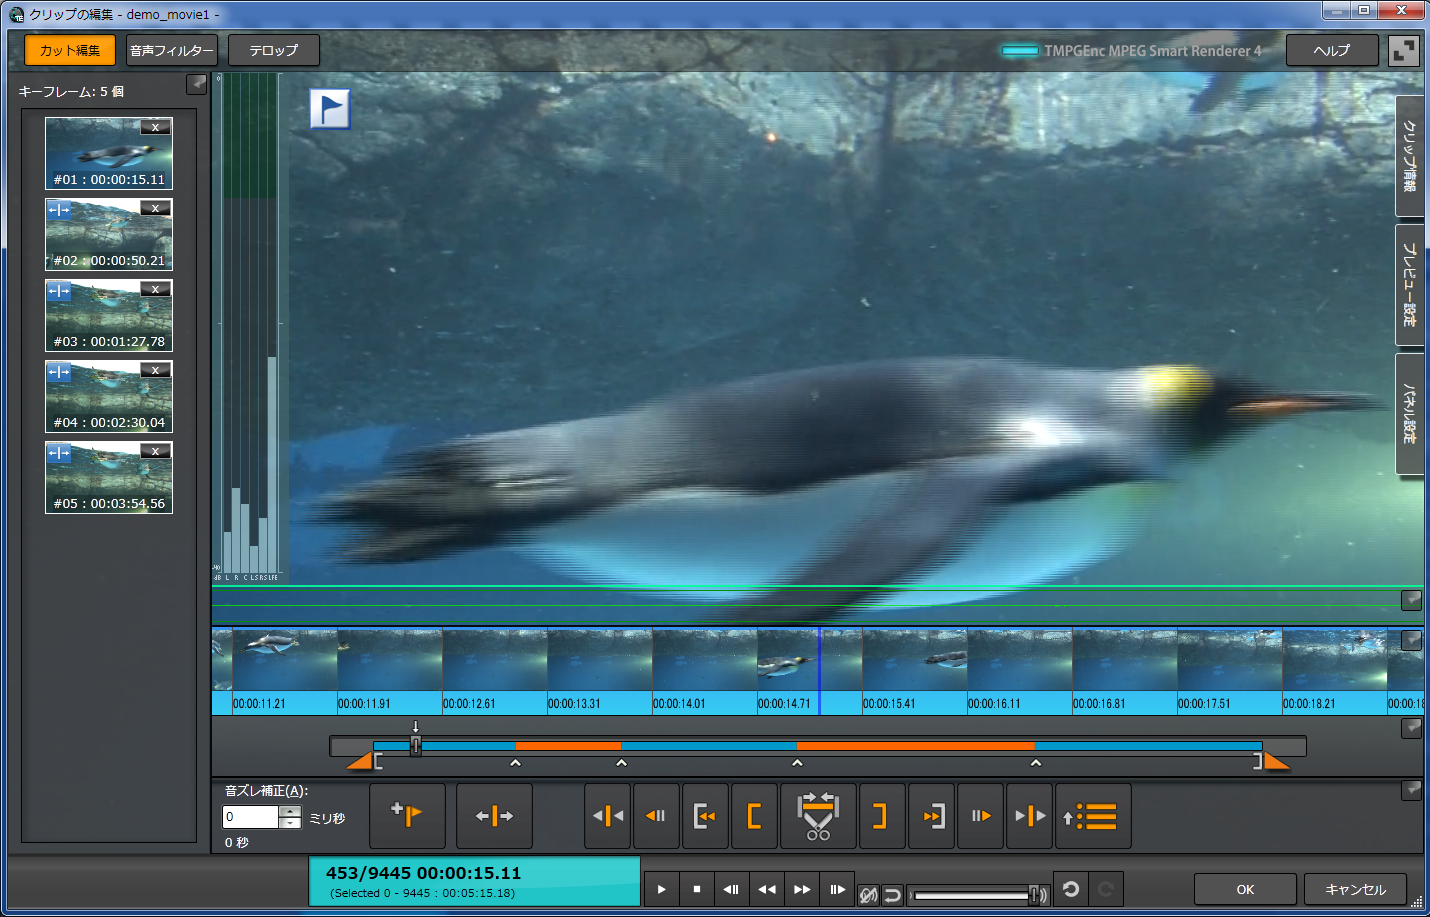The width and height of the screenshot is (1430, 917).
Task: Mute the playback audio
Action: point(867,894)
